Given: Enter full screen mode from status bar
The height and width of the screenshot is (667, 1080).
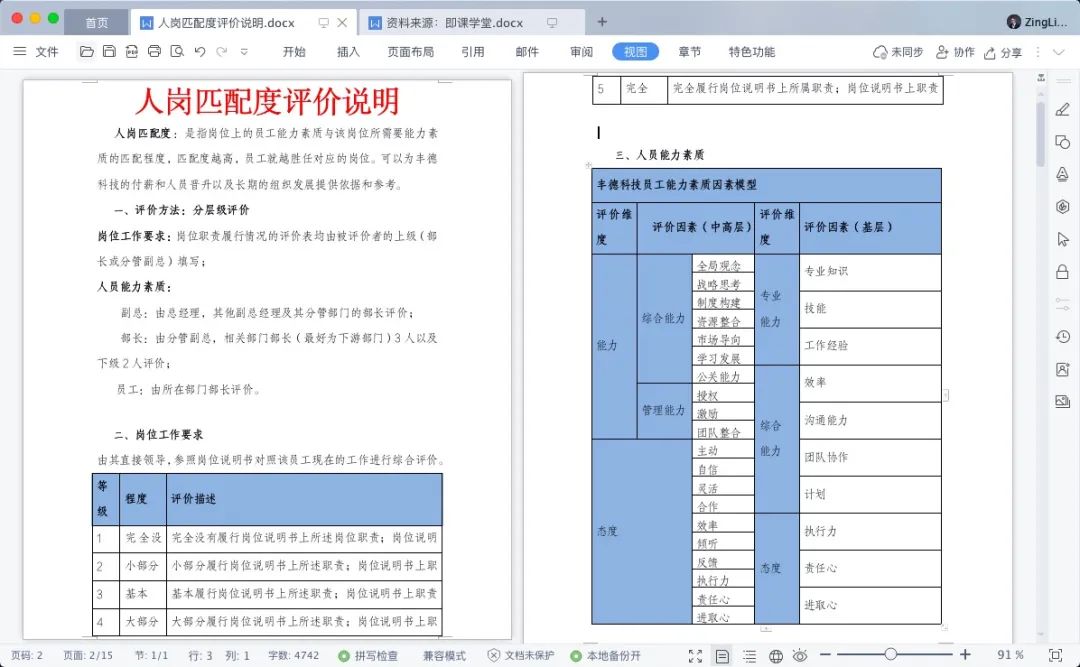Looking at the screenshot, I should point(696,655).
